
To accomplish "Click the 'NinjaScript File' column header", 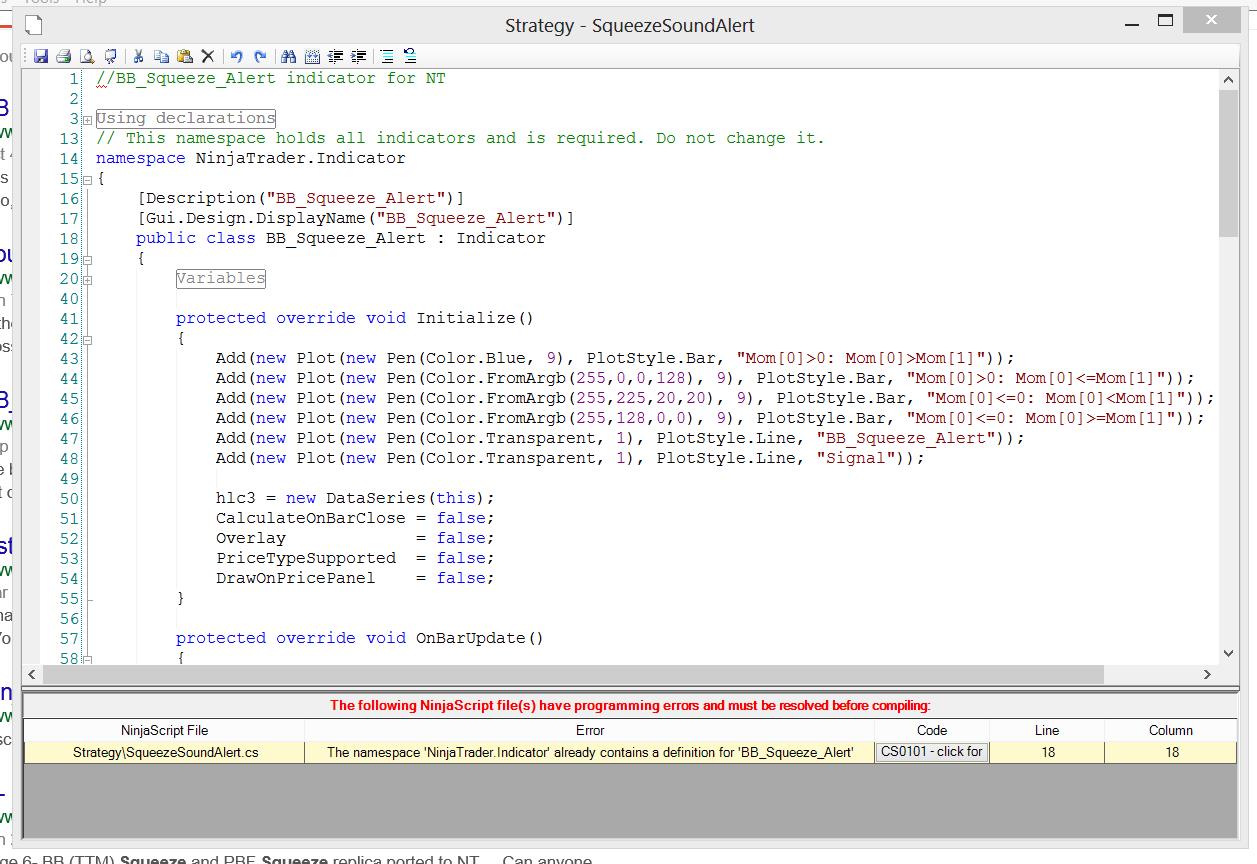I will pyautogui.click(x=165, y=730).
